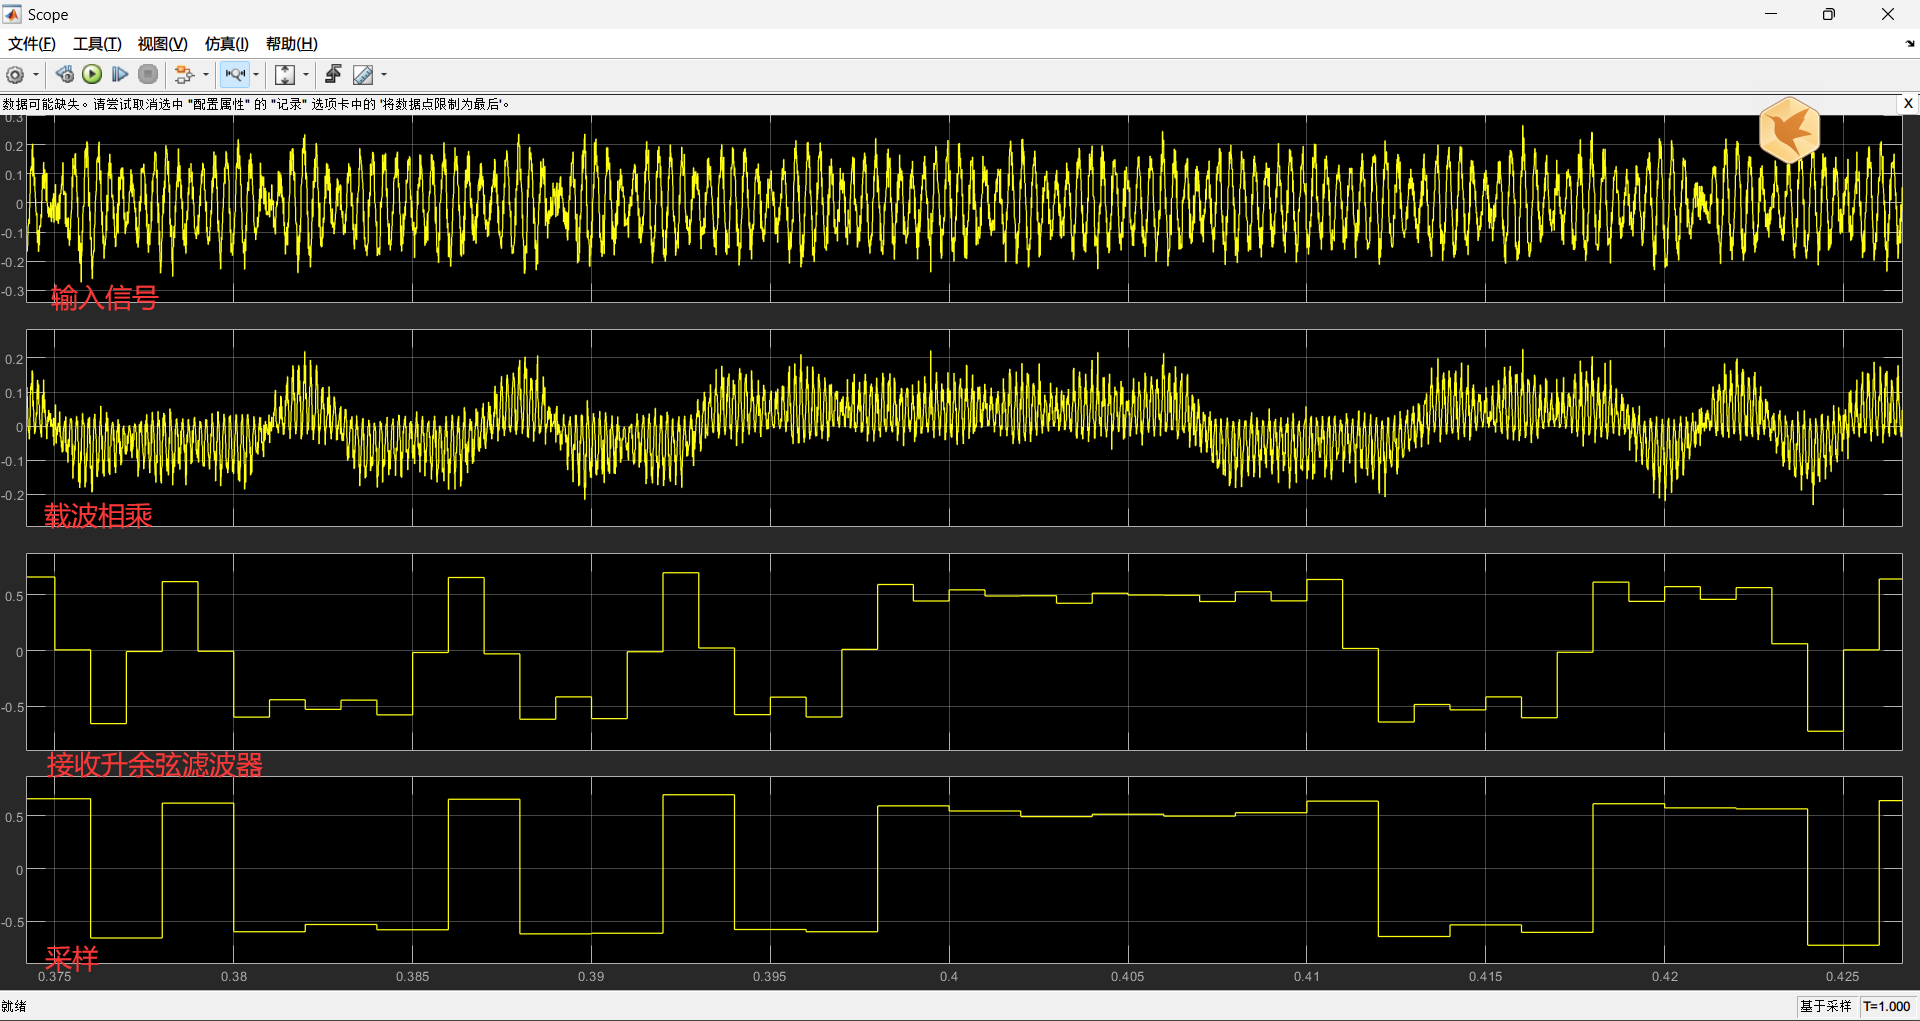Expand the measurements dropdown arrow
Image resolution: width=1920 pixels, height=1021 pixels.
[x=384, y=75]
